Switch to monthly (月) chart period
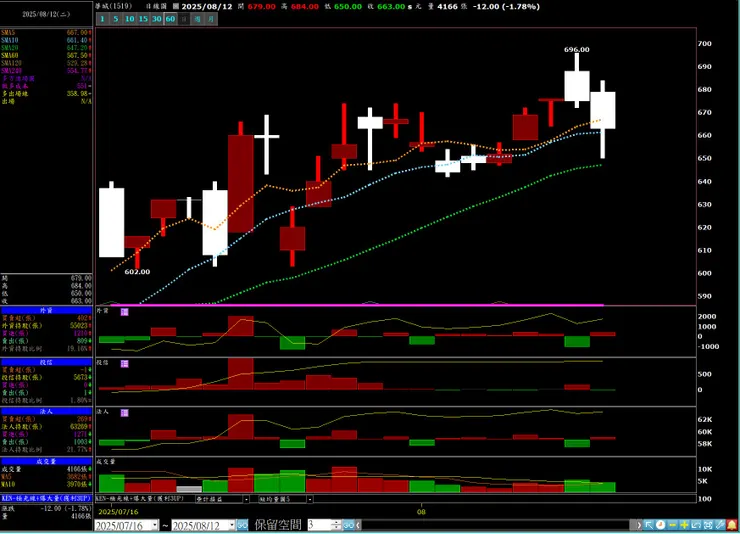740x534 pixels. pyautogui.click(x=211, y=19)
